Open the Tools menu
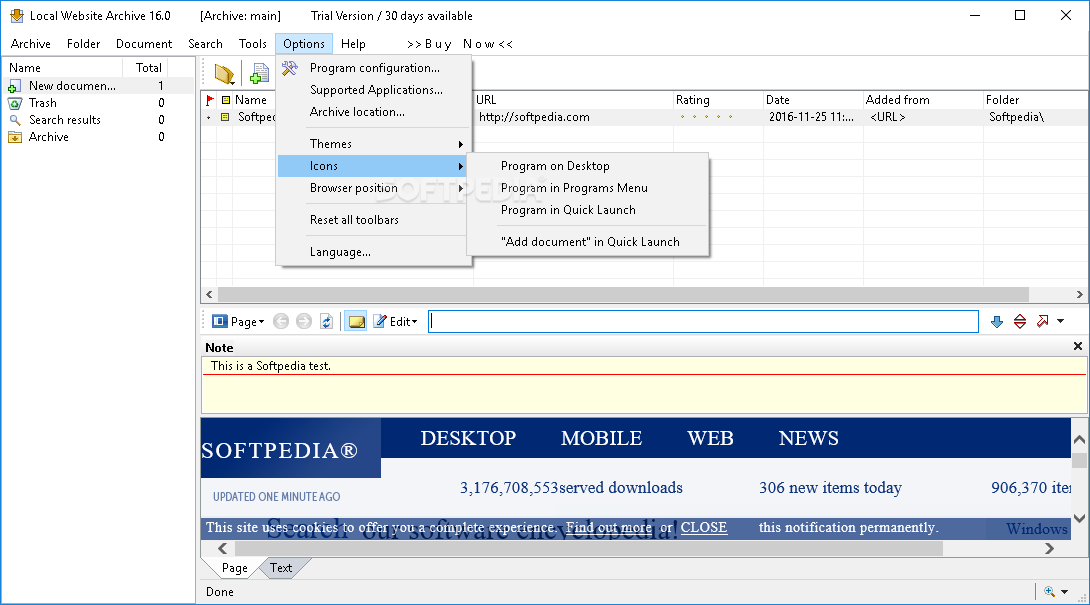This screenshot has height=605, width=1090. click(253, 44)
